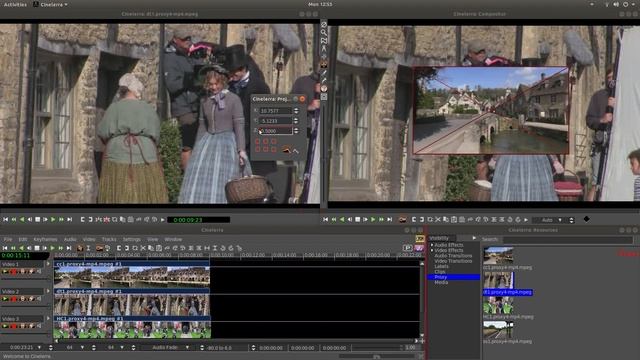Open the timeline zoom duration dropdown
640x360 pixels.
40,348
